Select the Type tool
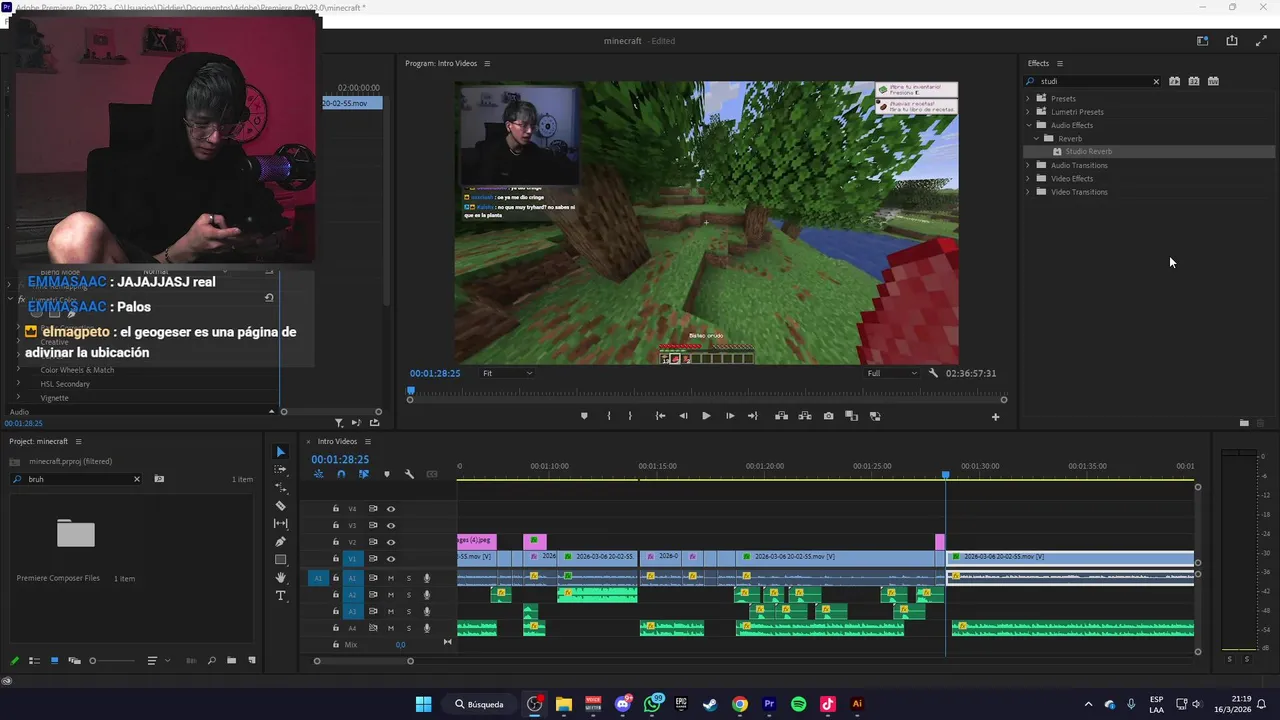Viewport: 1280px width, 720px height. point(281,596)
